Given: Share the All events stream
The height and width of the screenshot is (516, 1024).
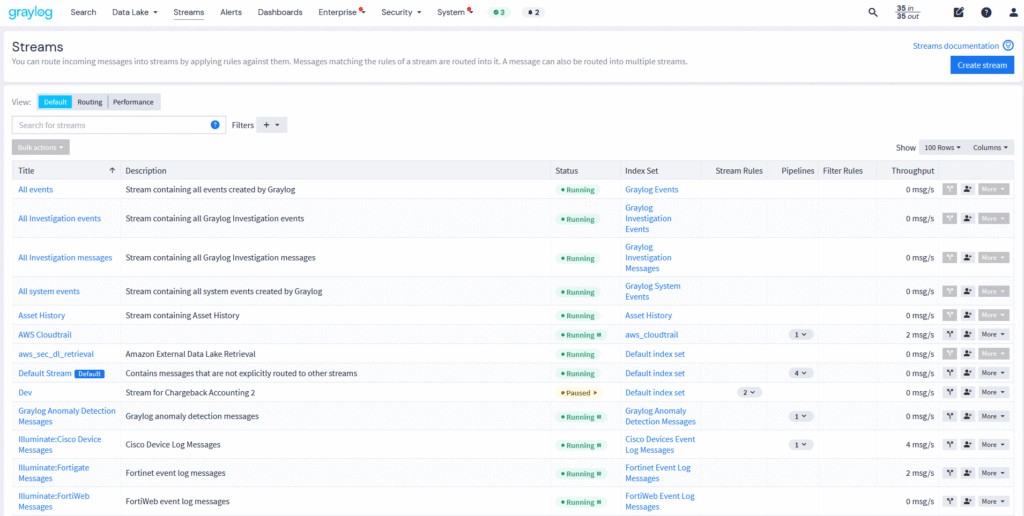Looking at the screenshot, I should point(968,189).
